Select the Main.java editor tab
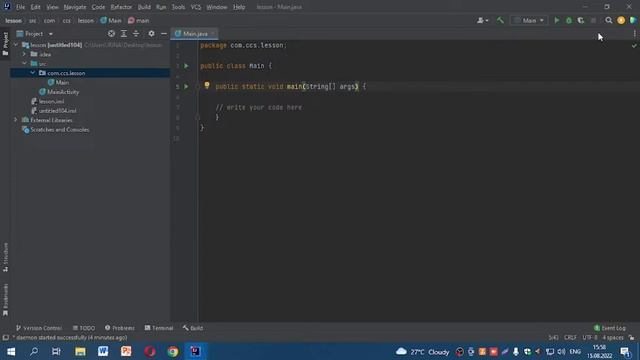This screenshot has width=640, height=360. point(194,33)
